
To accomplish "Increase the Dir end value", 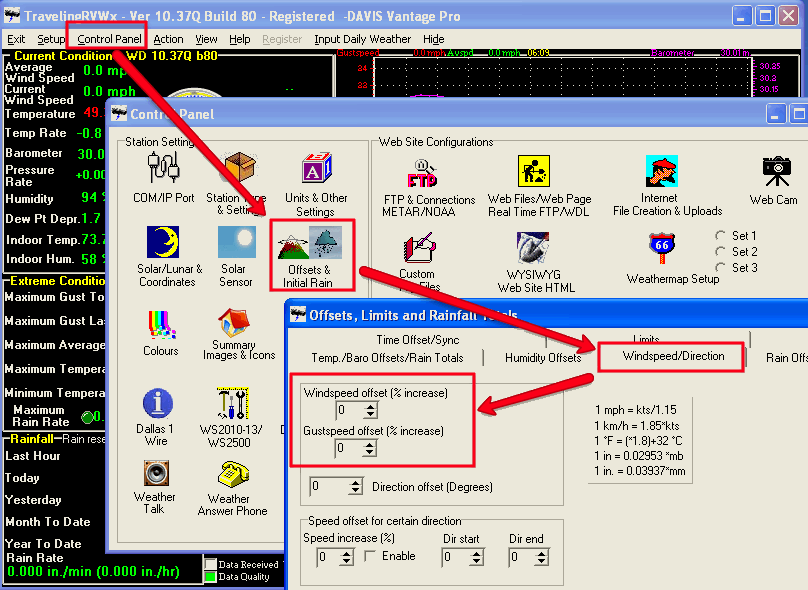I will tap(541, 553).
